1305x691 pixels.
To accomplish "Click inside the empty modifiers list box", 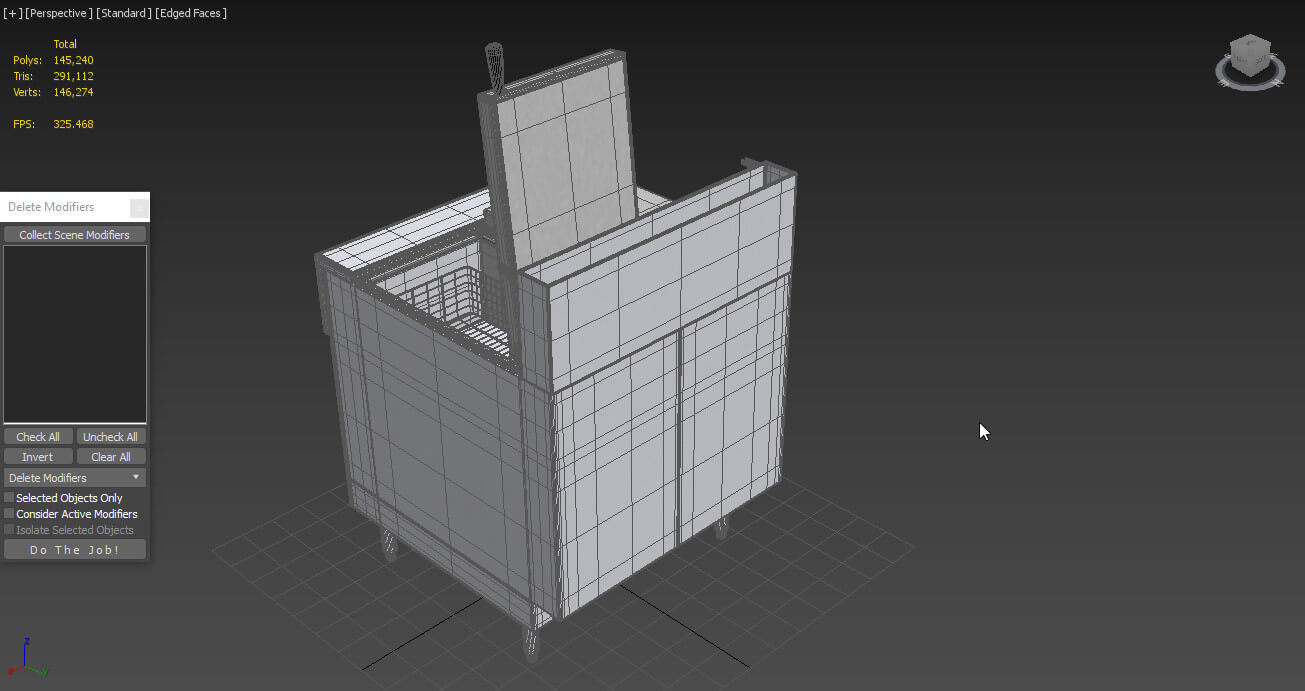I will pyautogui.click(x=75, y=334).
